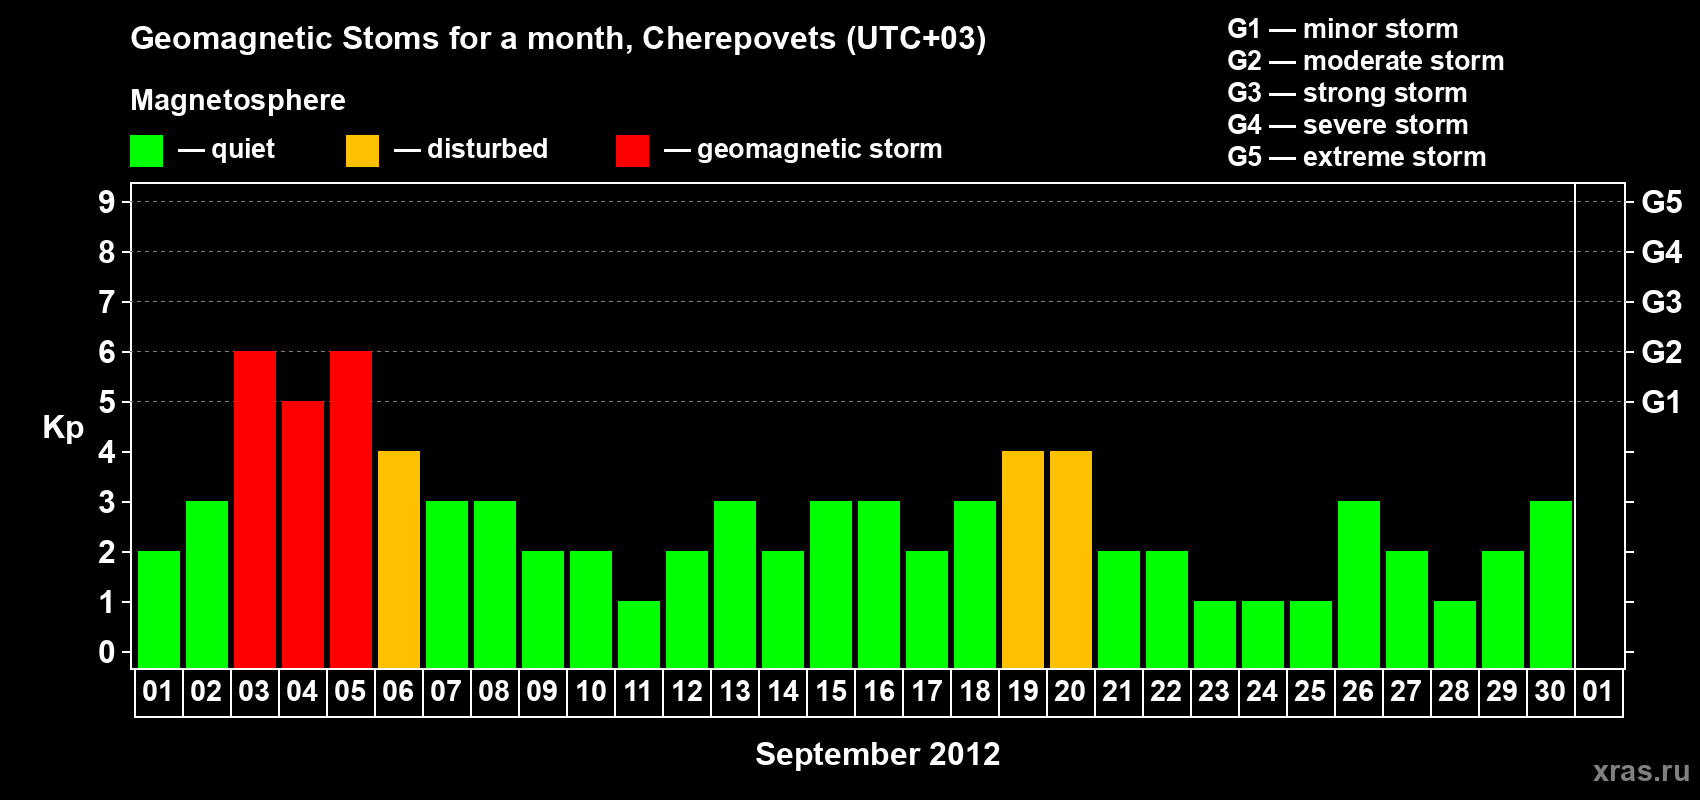The height and width of the screenshot is (800, 1700).
Task: Click the date cell '29' on the axis
Action: pos(1502,692)
